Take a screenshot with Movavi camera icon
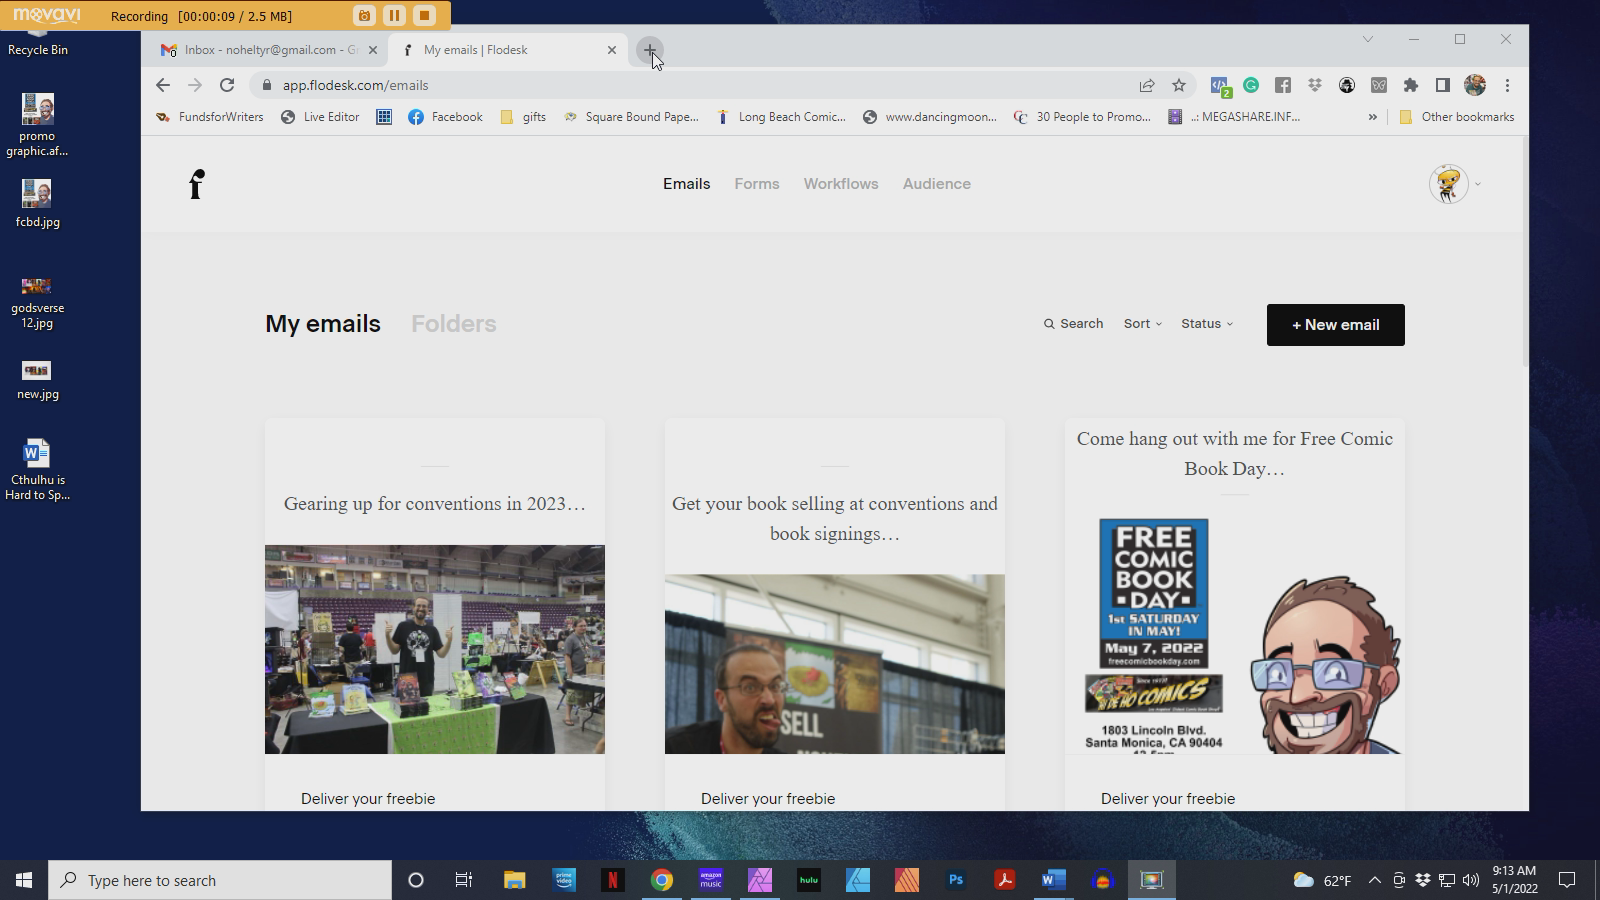This screenshot has width=1600, height=900. coord(364,16)
